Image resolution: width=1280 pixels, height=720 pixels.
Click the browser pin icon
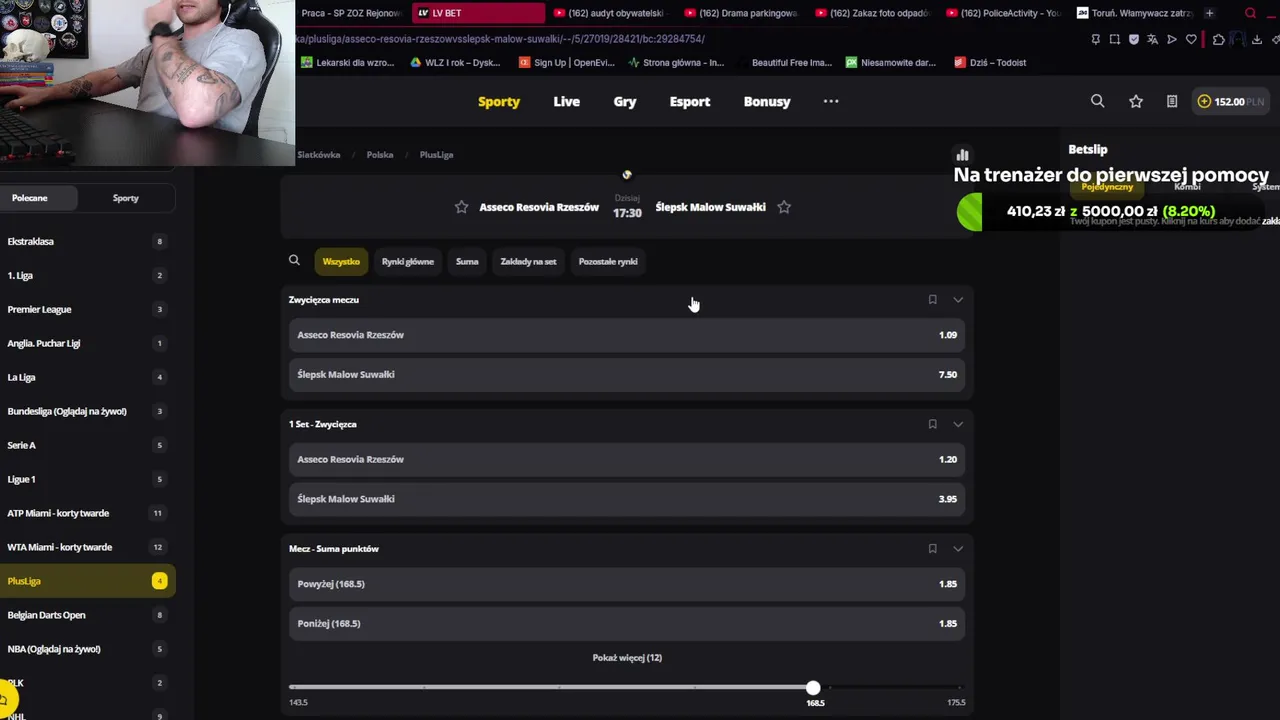pyautogui.click(x=1096, y=39)
